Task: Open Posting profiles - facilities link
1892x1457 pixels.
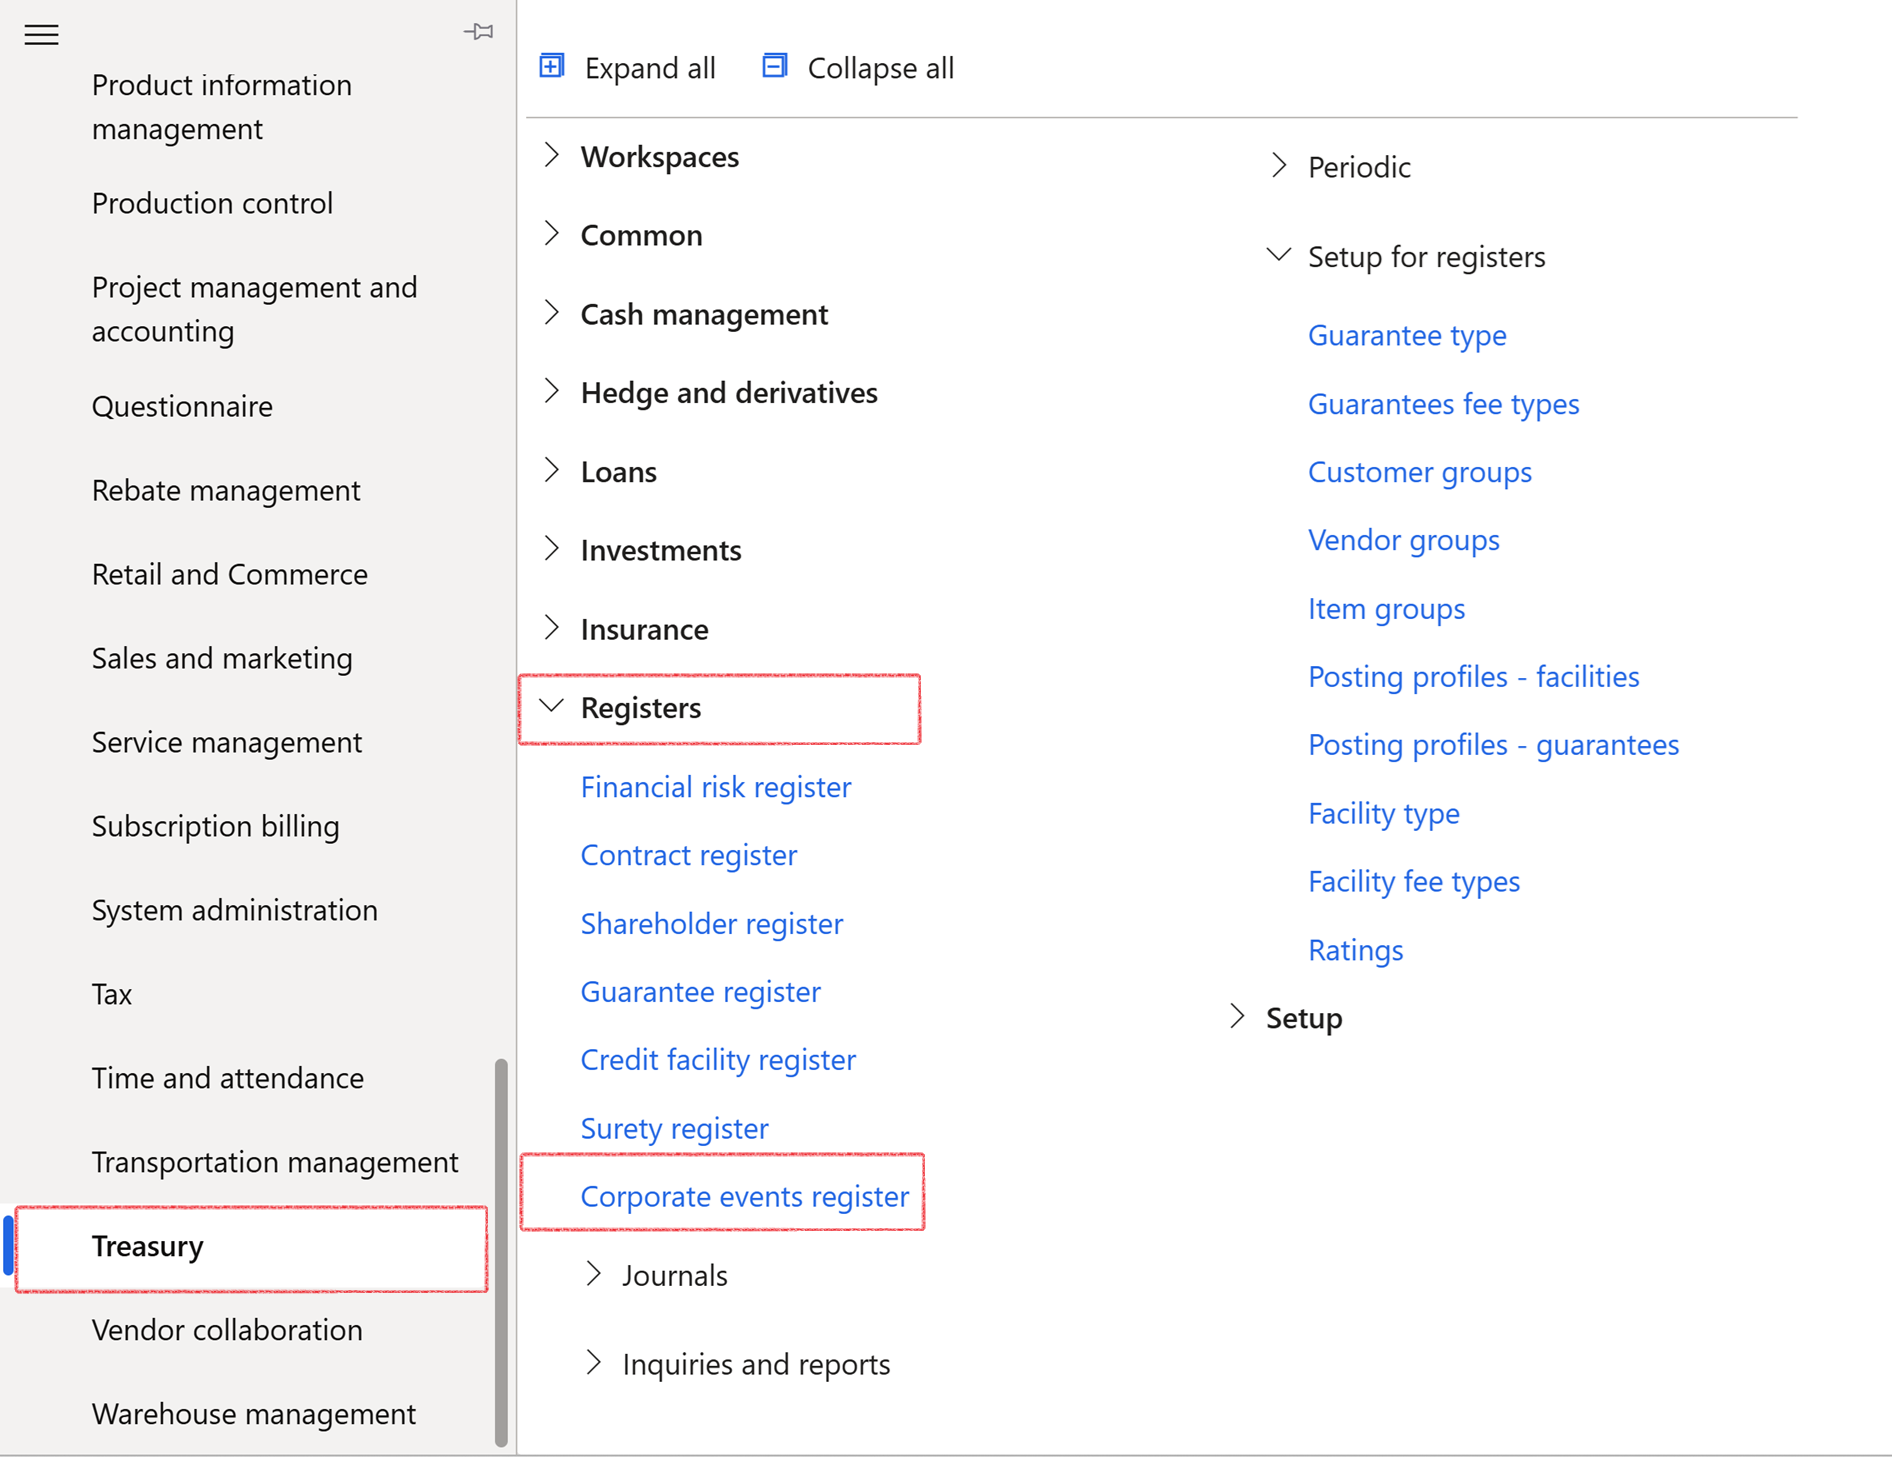Action: click(x=1473, y=677)
